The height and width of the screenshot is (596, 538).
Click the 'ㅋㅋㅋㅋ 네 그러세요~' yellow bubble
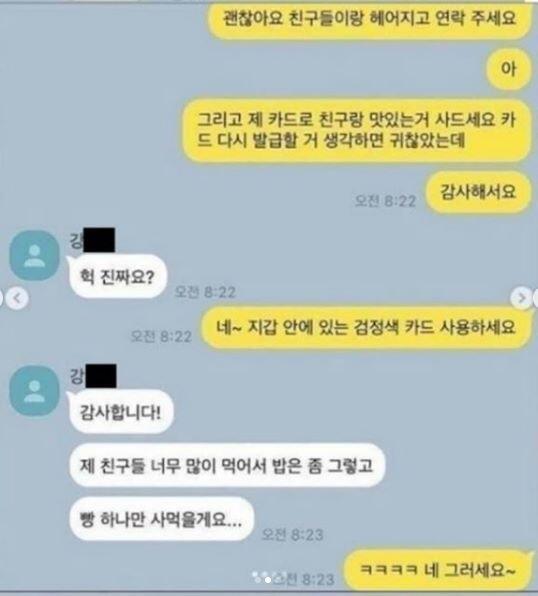pyautogui.click(x=438, y=570)
